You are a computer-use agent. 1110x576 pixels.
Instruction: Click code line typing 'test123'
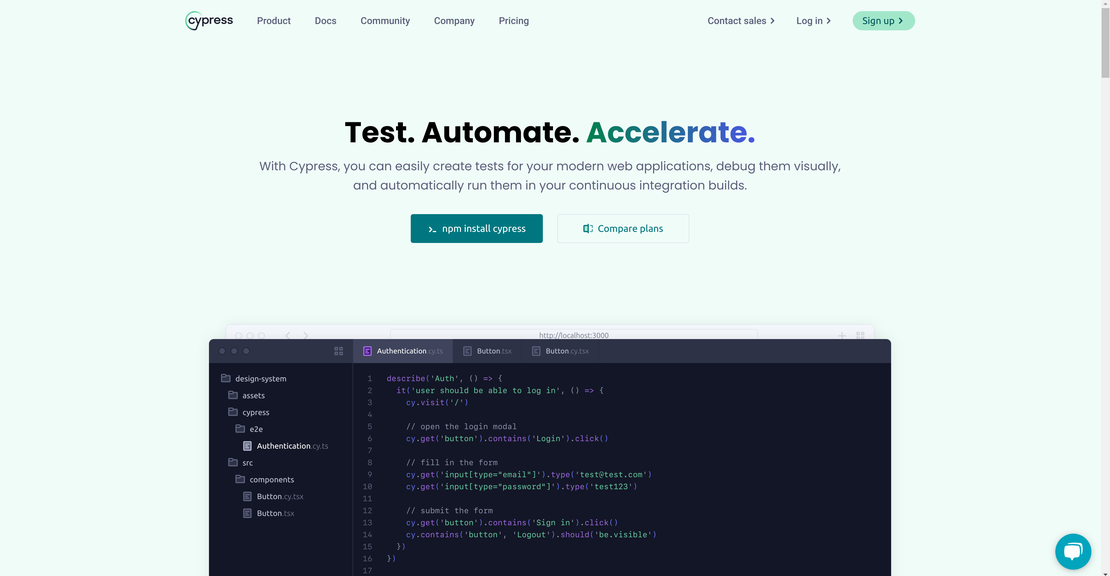(x=522, y=487)
